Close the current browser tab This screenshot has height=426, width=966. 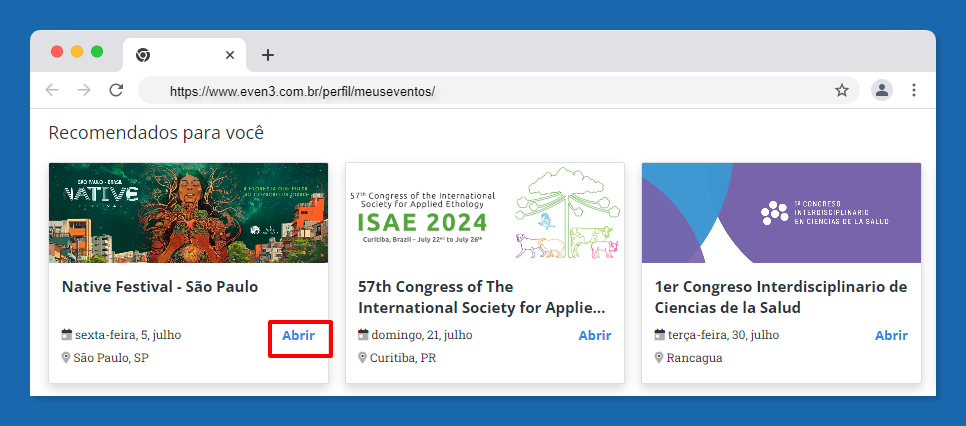[230, 55]
